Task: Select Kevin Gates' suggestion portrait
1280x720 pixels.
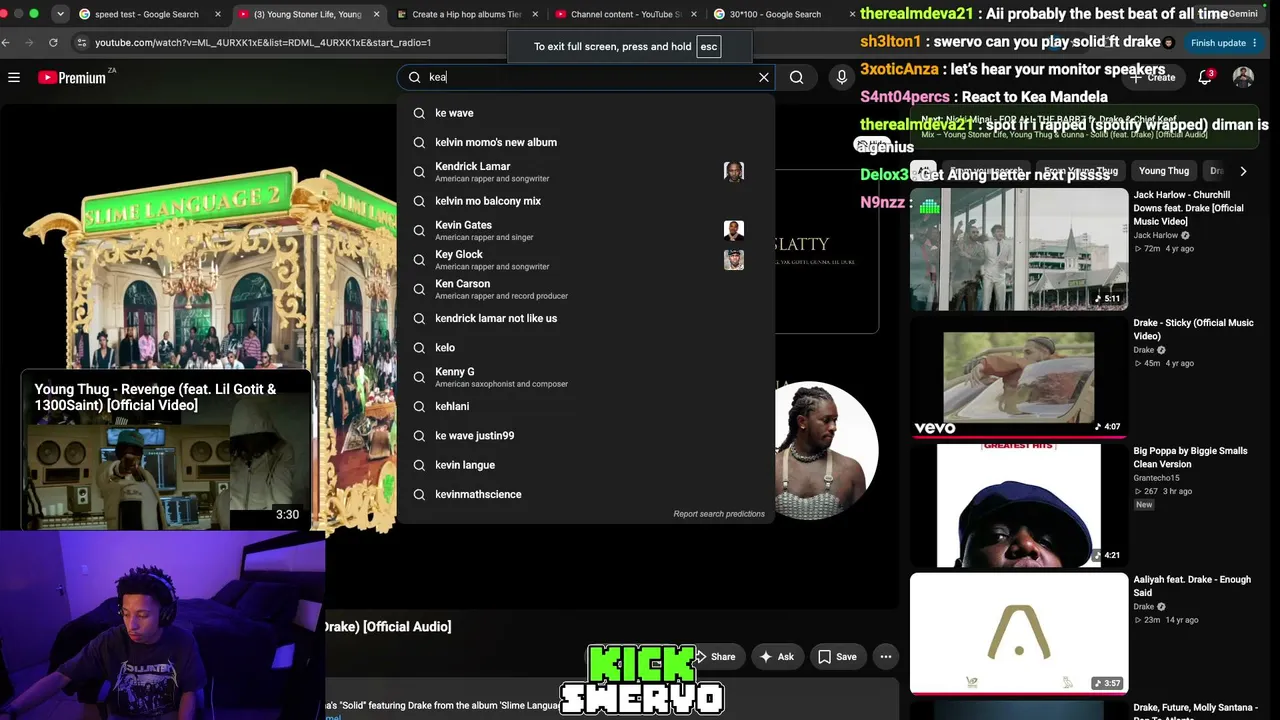Action: pos(734,231)
